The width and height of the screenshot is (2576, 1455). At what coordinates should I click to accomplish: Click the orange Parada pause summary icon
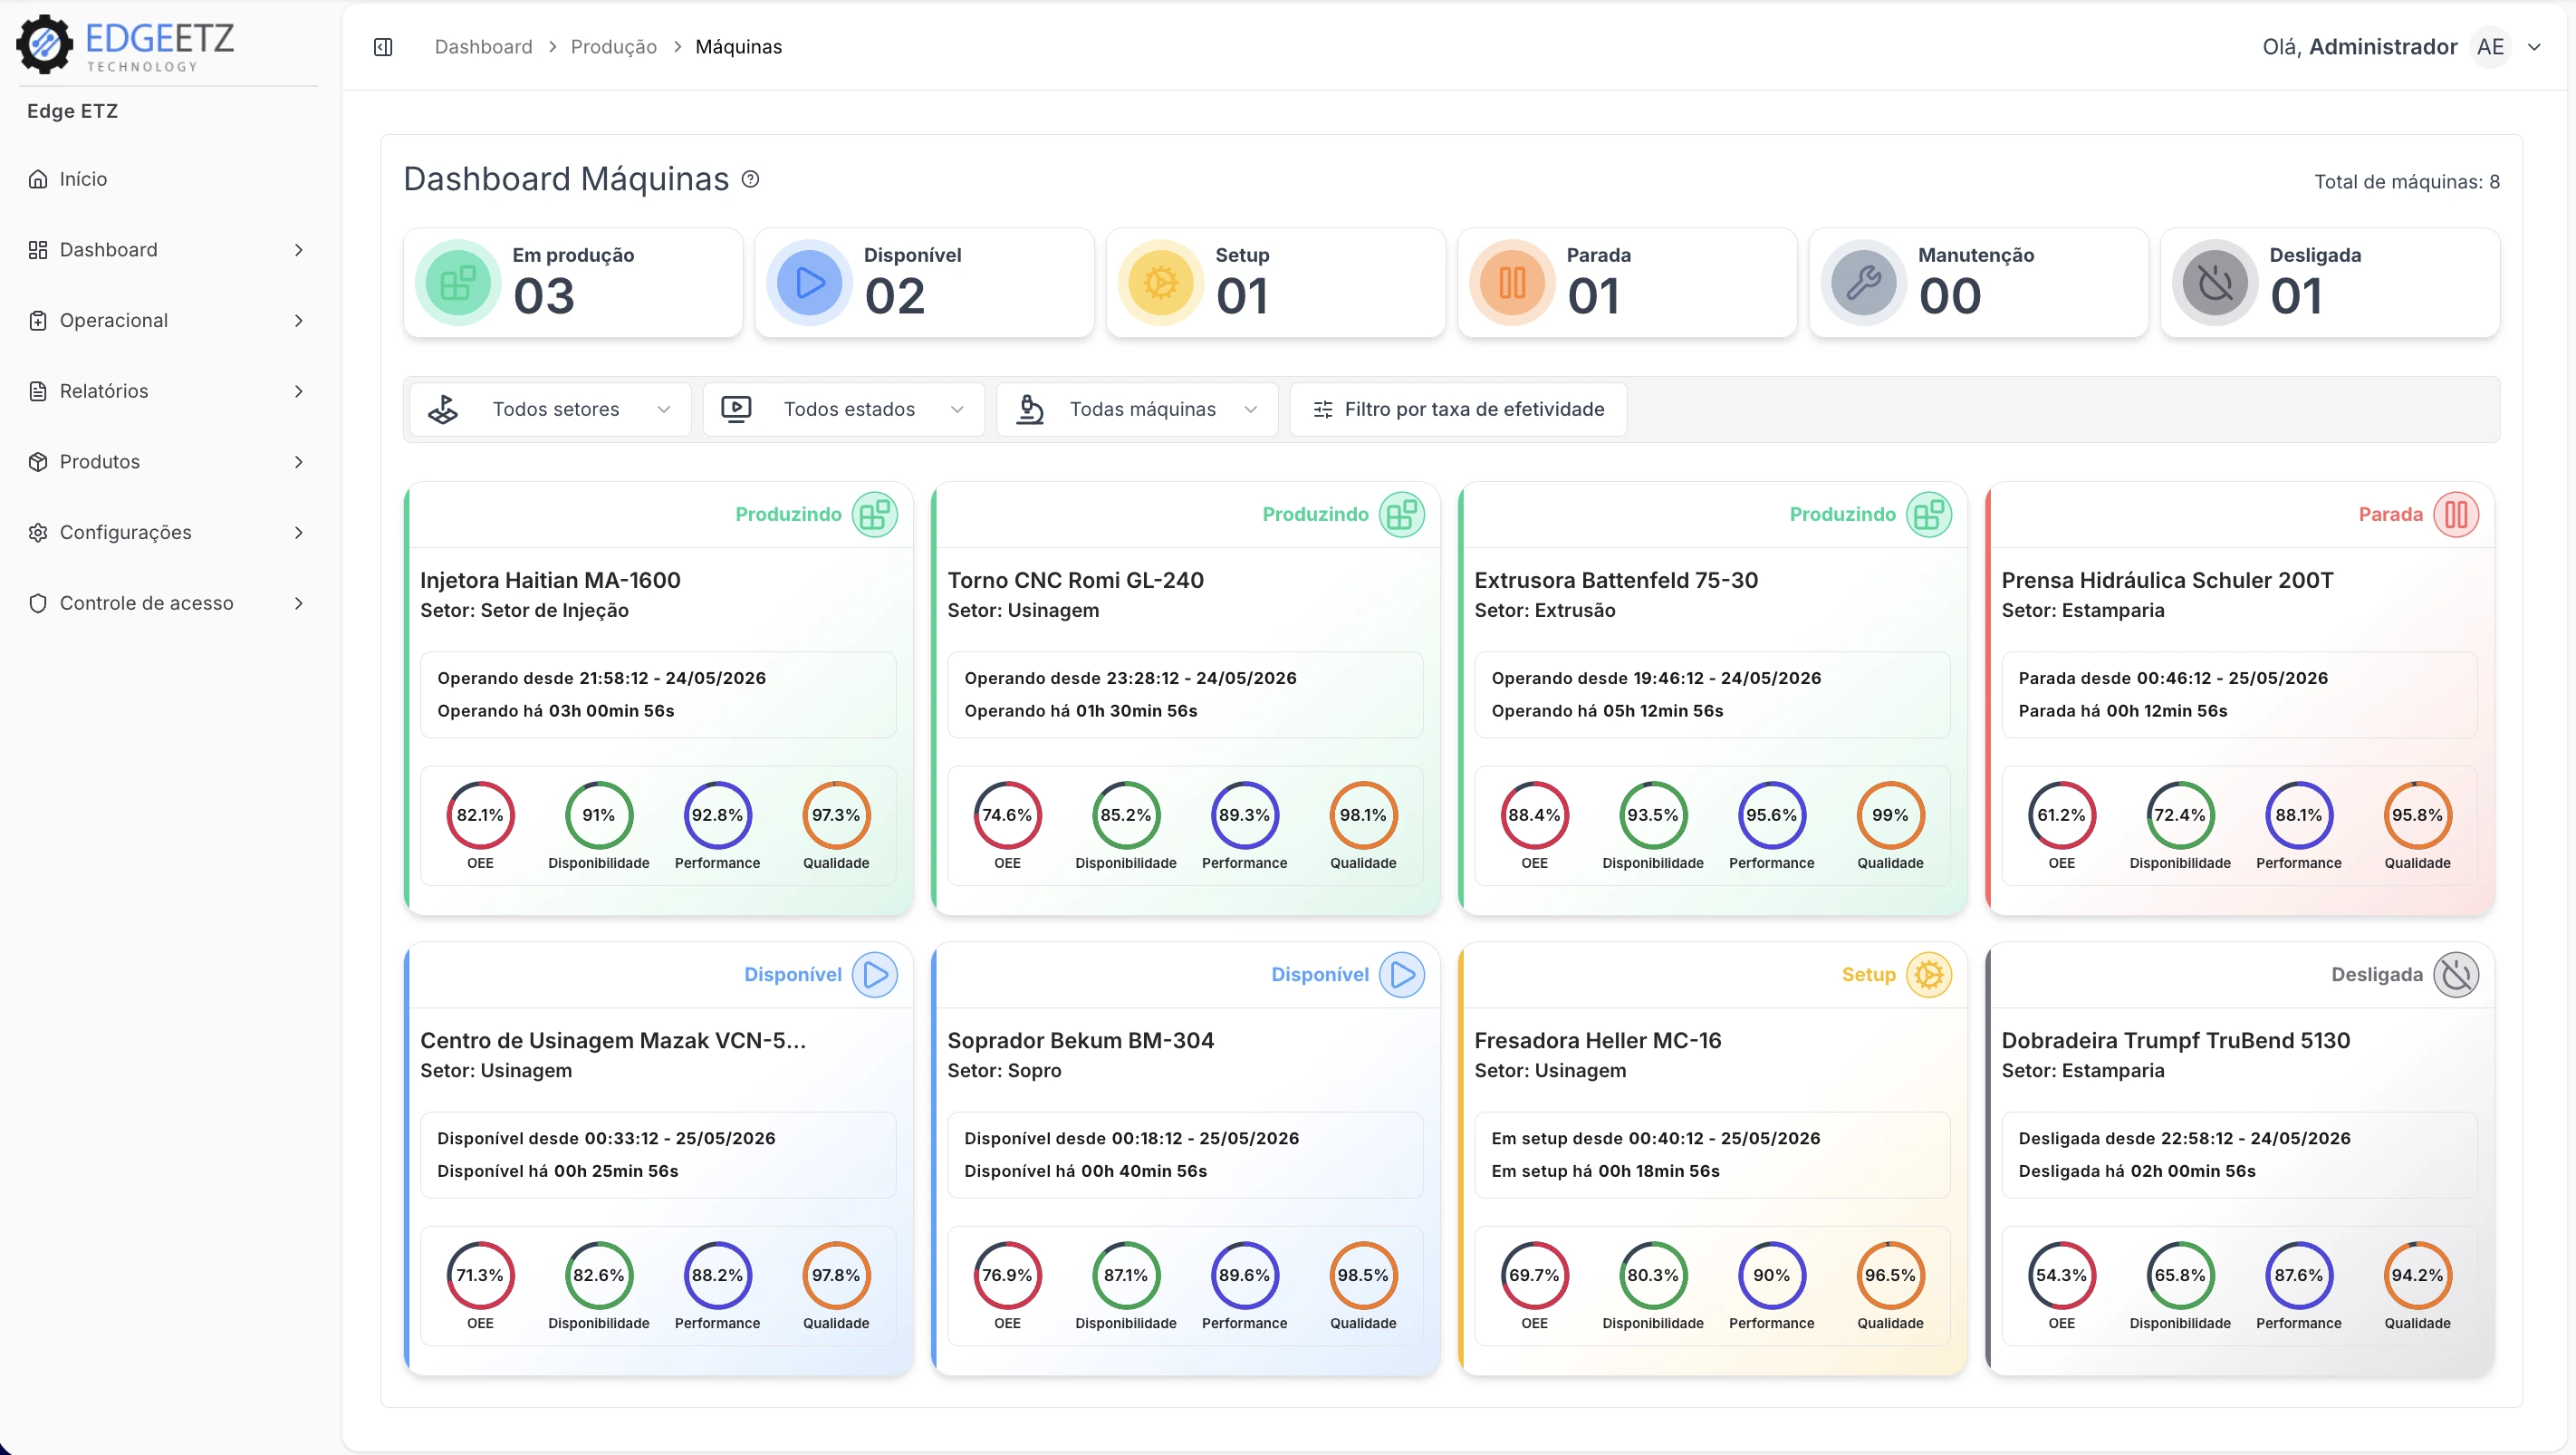1513,283
